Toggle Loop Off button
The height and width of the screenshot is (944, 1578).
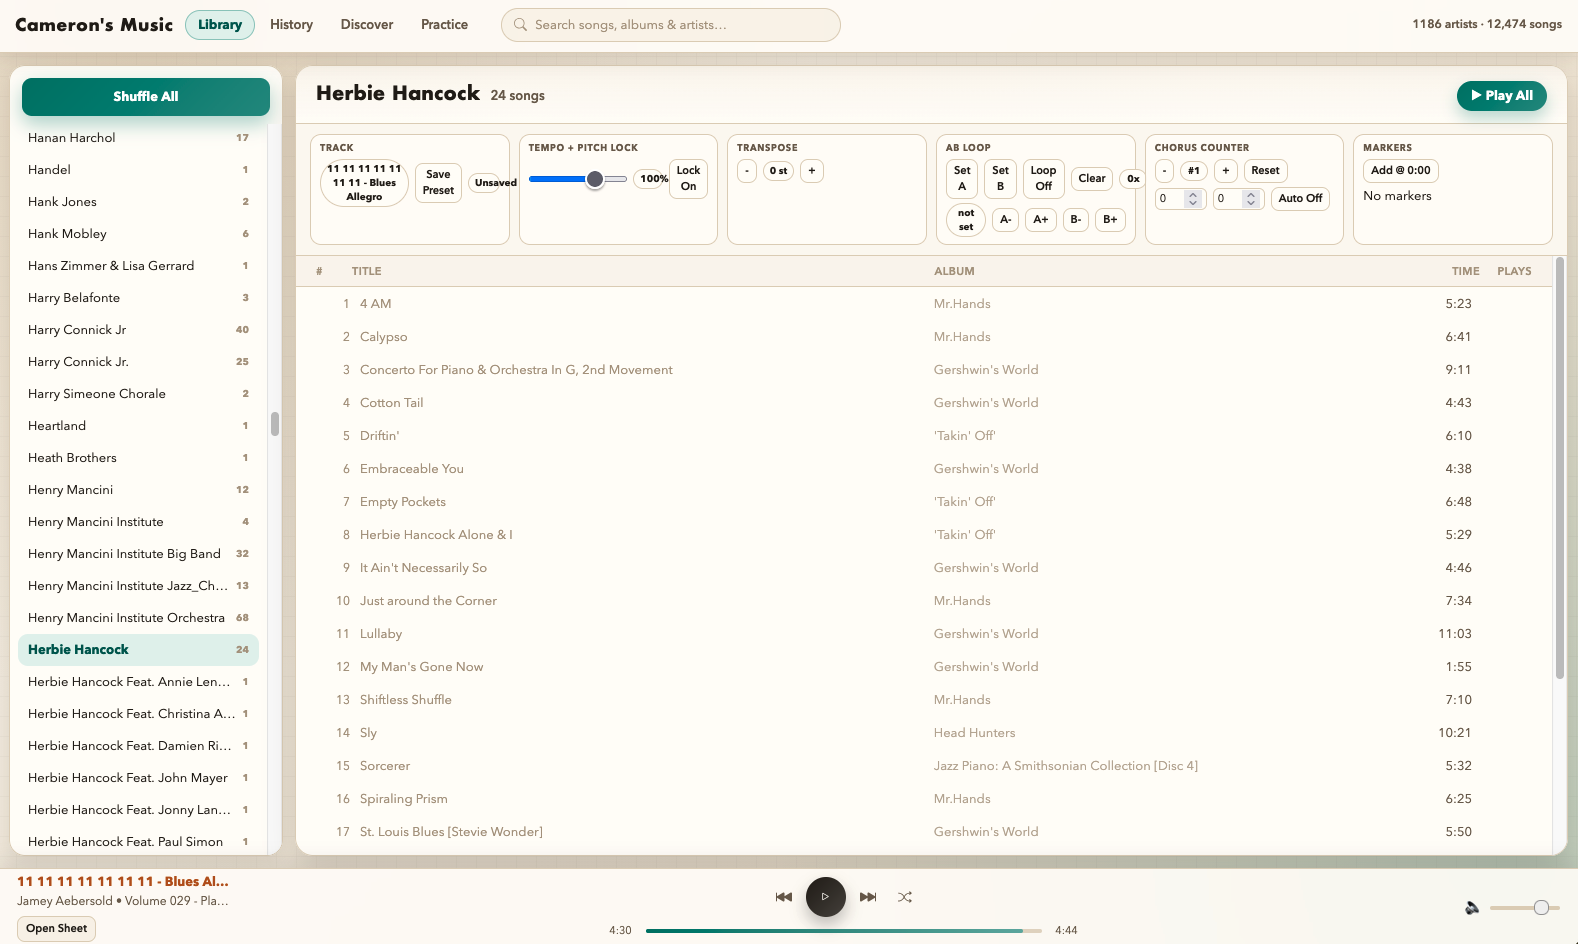[1044, 179]
